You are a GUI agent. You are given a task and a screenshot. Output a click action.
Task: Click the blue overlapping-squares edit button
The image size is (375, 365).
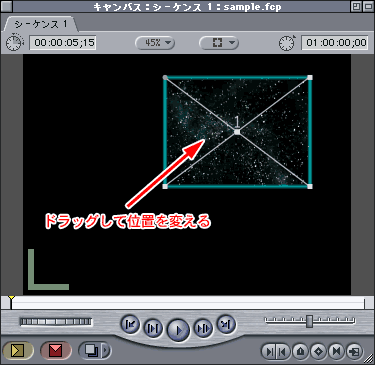pyautogui.click(x=91, y=350)
